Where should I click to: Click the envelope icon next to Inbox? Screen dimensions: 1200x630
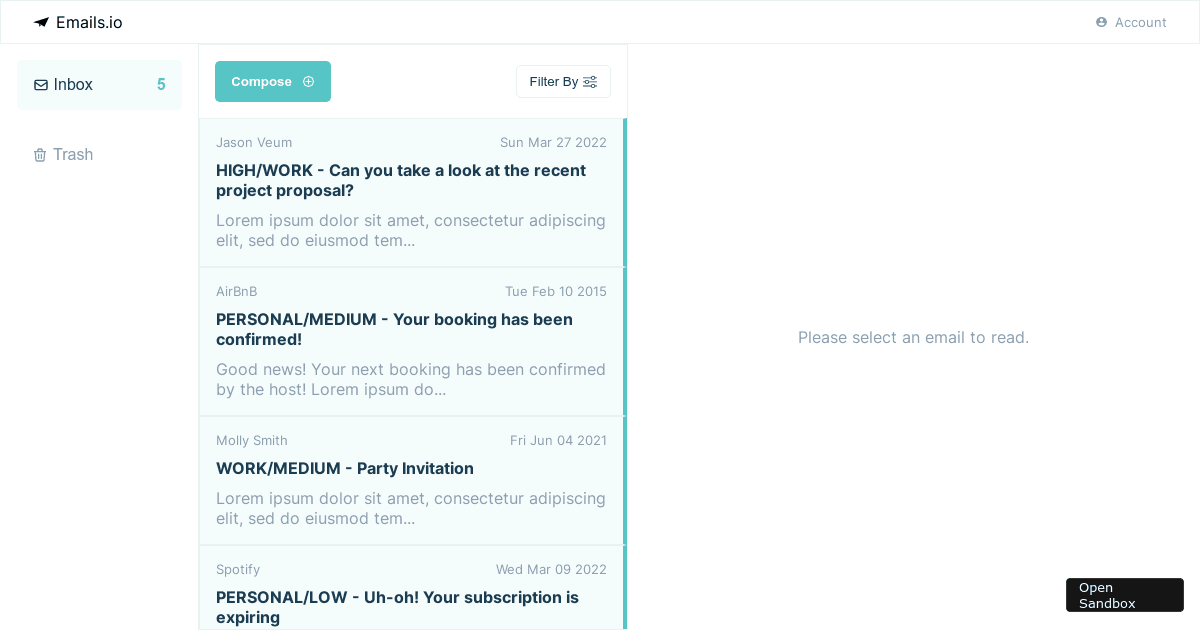[40, 85]
